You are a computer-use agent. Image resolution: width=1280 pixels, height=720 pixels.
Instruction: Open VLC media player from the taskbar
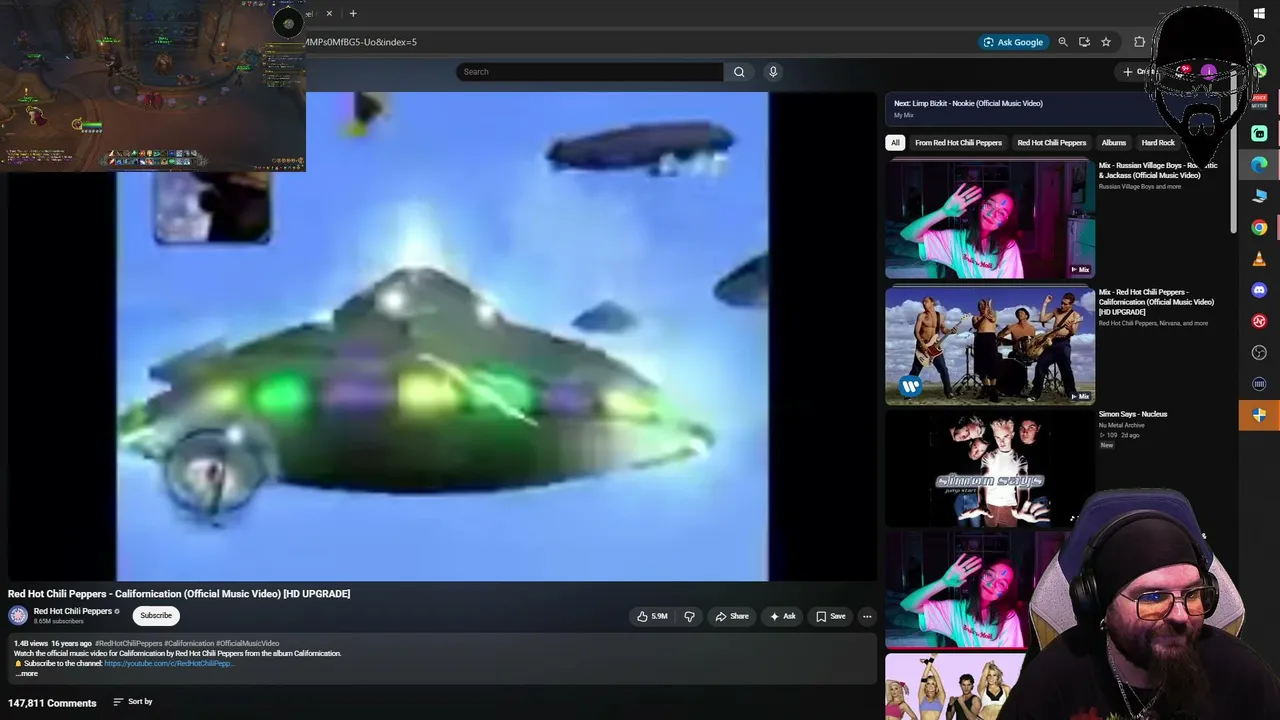[x=1259, y=259]
